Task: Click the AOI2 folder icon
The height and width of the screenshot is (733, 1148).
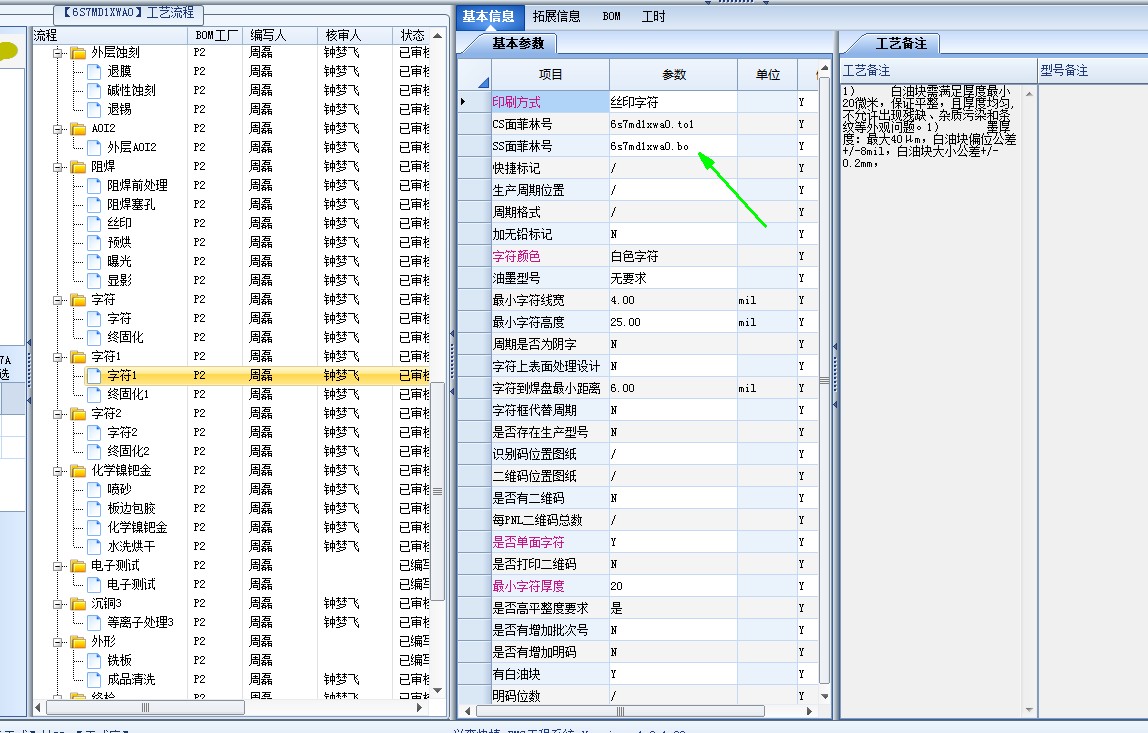Action: (78, 129)
